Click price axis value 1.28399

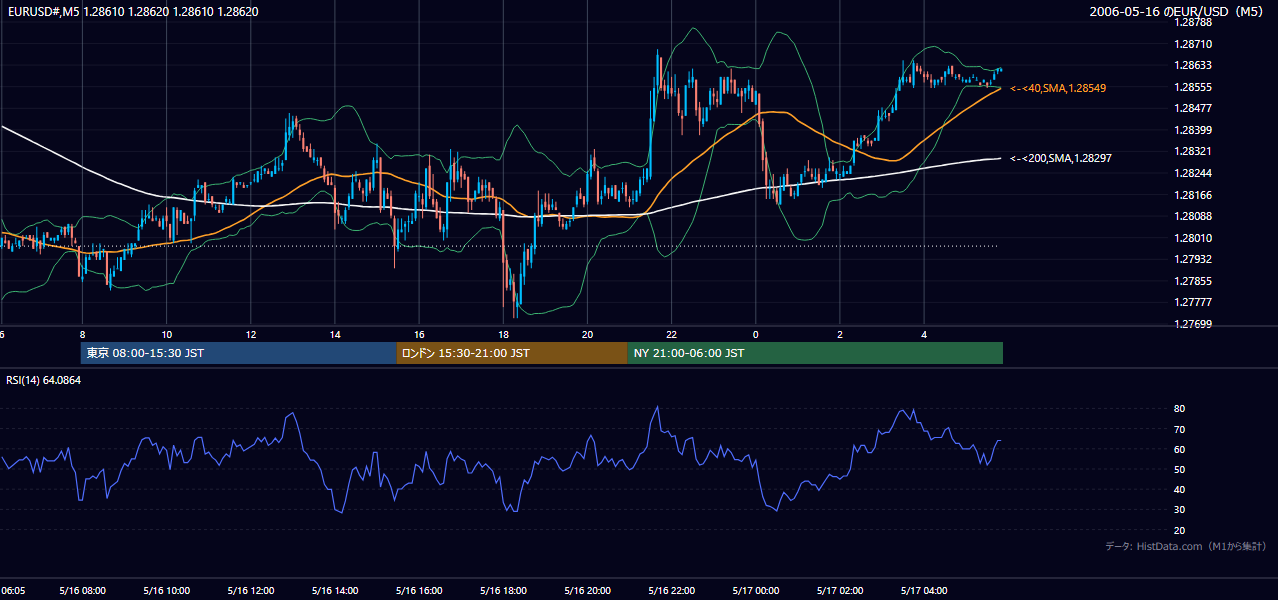click(x=1193, y=130)
